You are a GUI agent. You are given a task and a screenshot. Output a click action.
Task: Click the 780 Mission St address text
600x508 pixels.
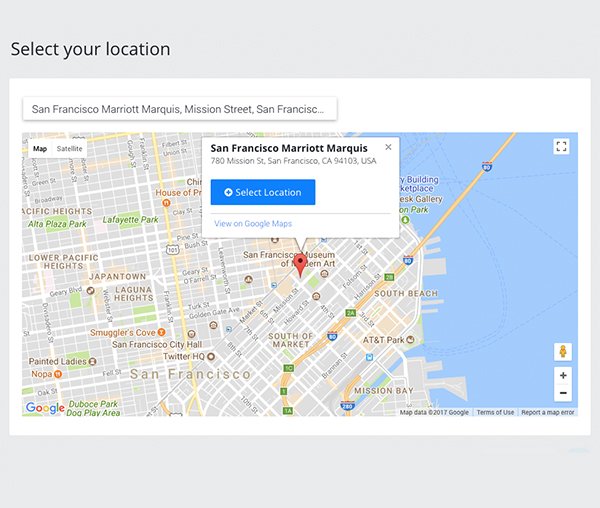tap(293, 161)
